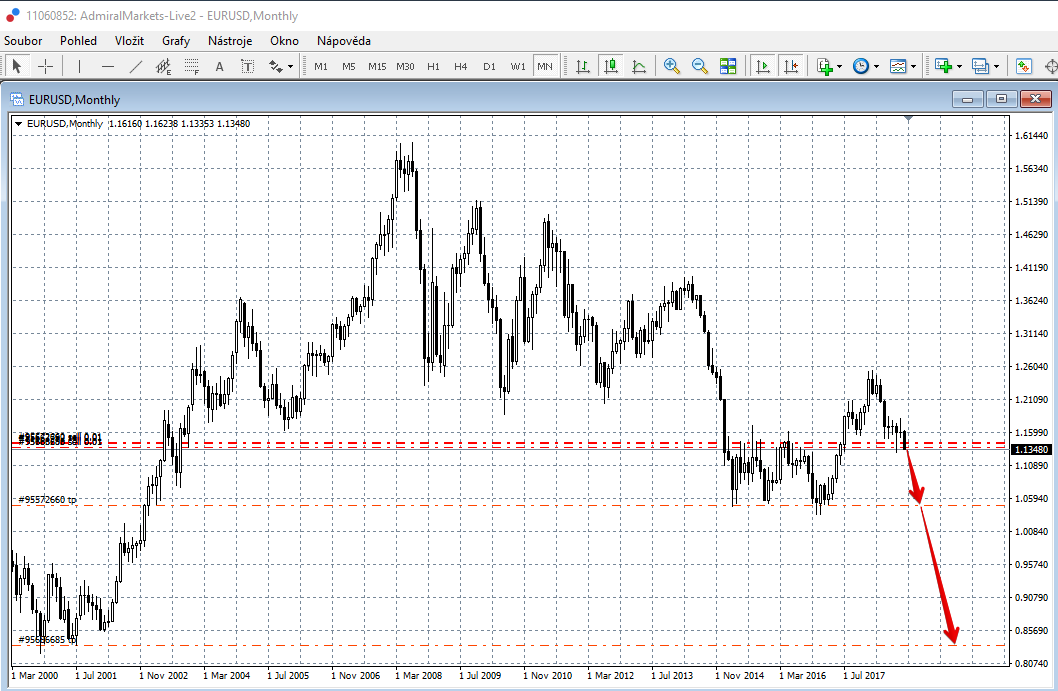
Task: Pick the Trendline drawing tool
Action: coord(136,66)
